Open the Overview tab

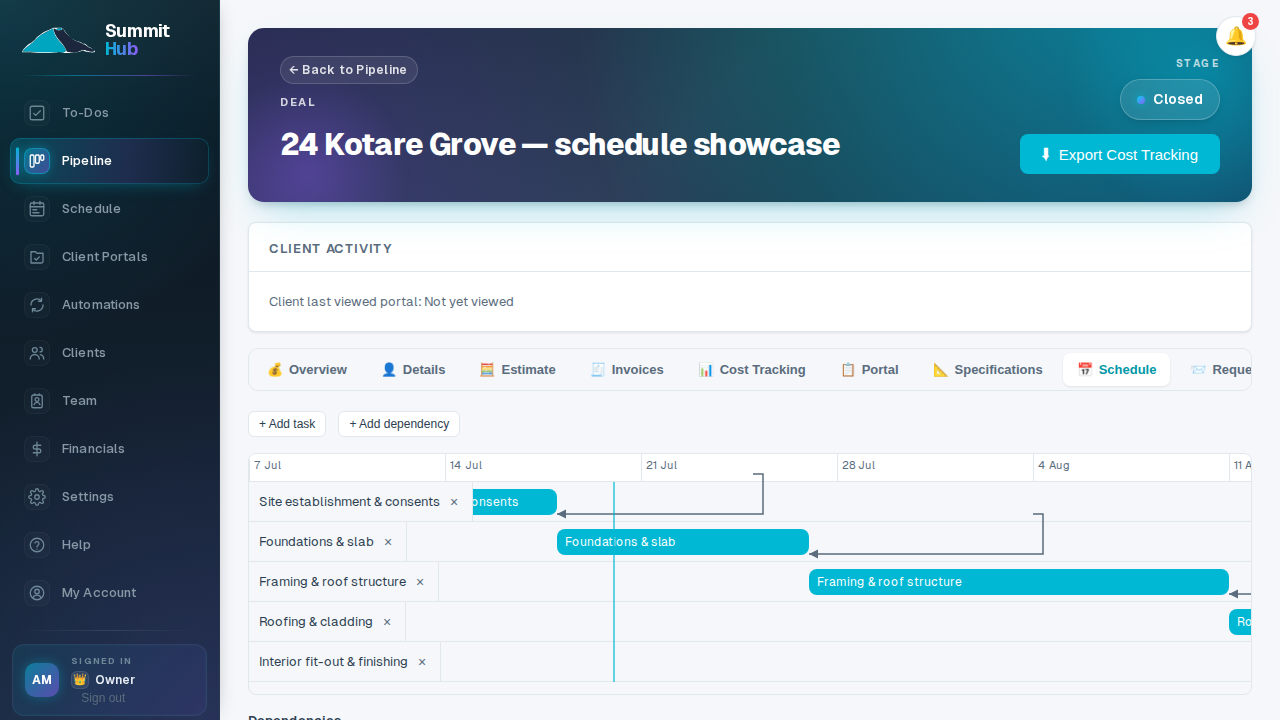click(307, 370)
